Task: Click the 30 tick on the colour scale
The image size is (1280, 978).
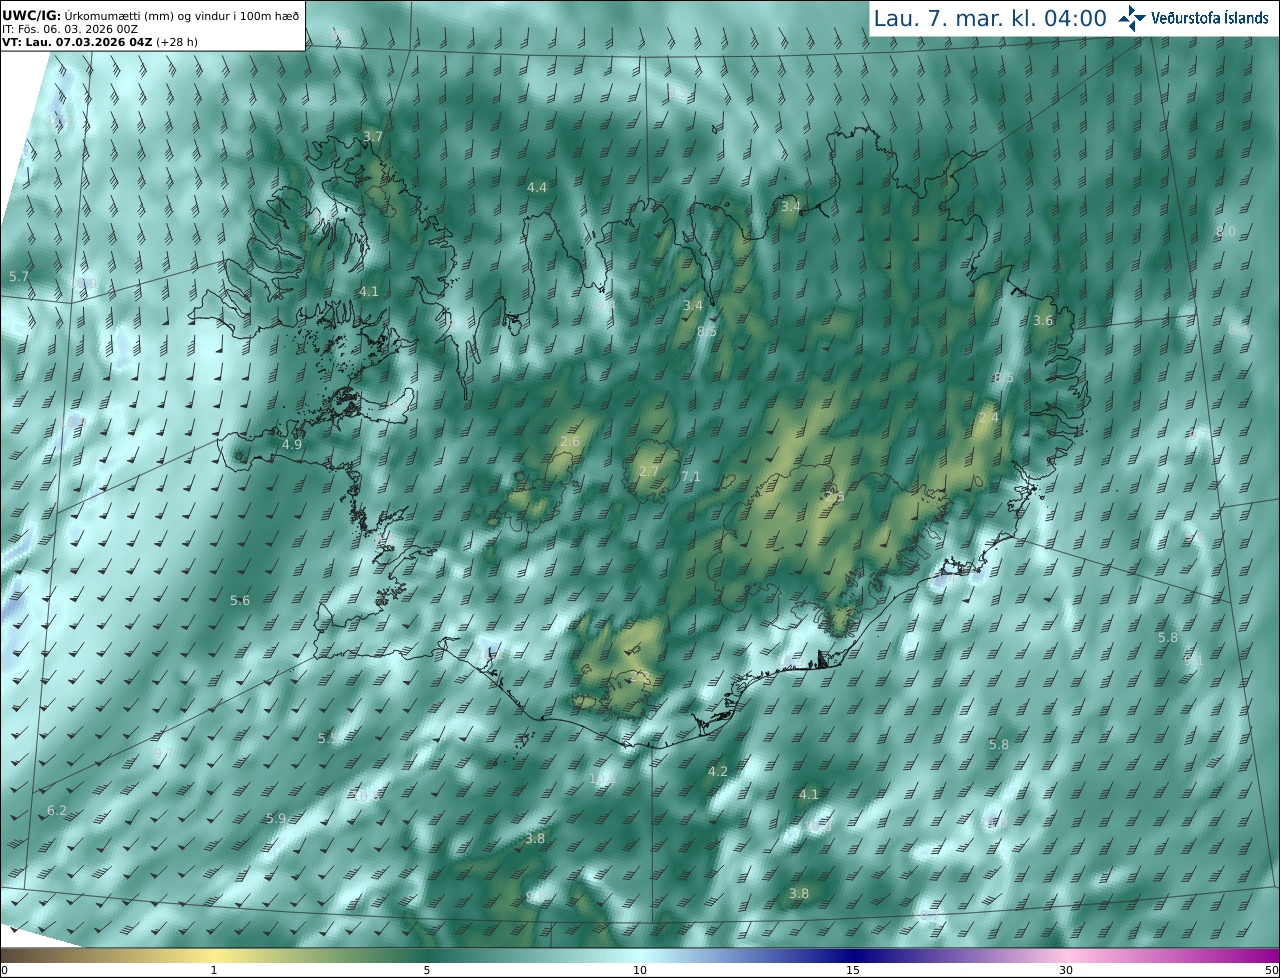Action: [x=1066, y=970]
